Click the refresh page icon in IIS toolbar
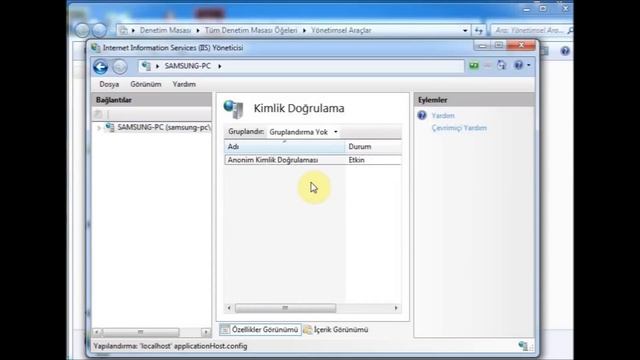 tap(501, 65)
